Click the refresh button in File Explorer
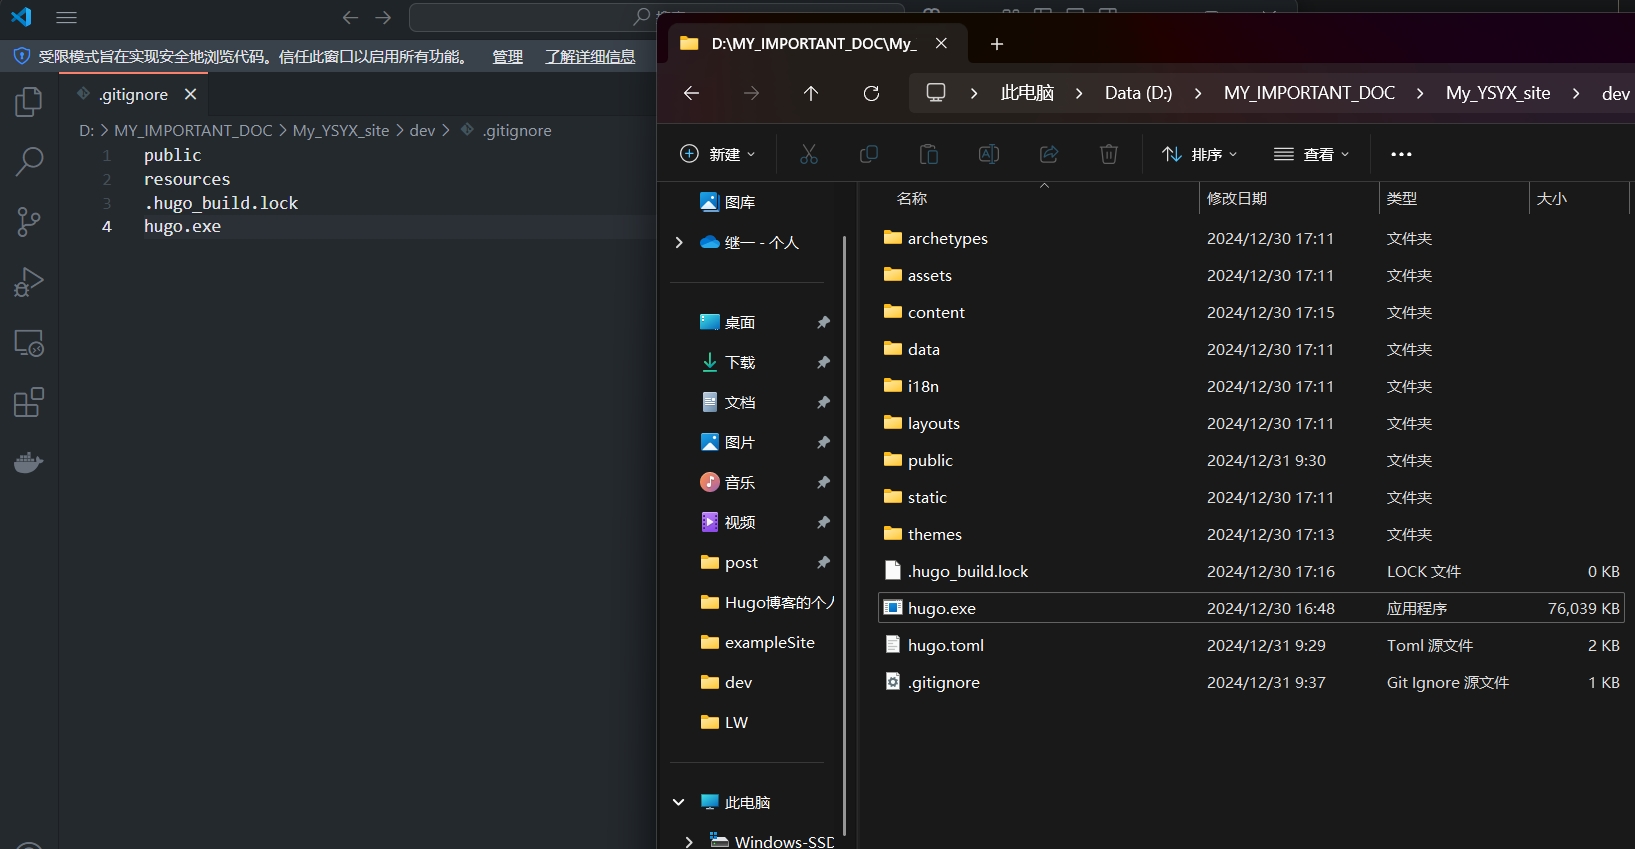 tap(871, 93)
